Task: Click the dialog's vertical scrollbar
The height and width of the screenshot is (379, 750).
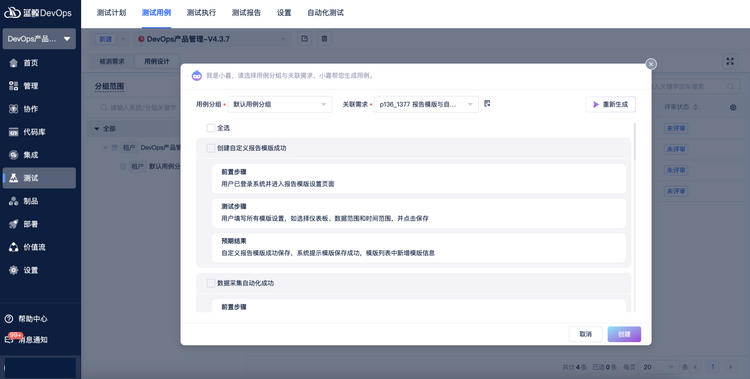Action: pos(635,142)
